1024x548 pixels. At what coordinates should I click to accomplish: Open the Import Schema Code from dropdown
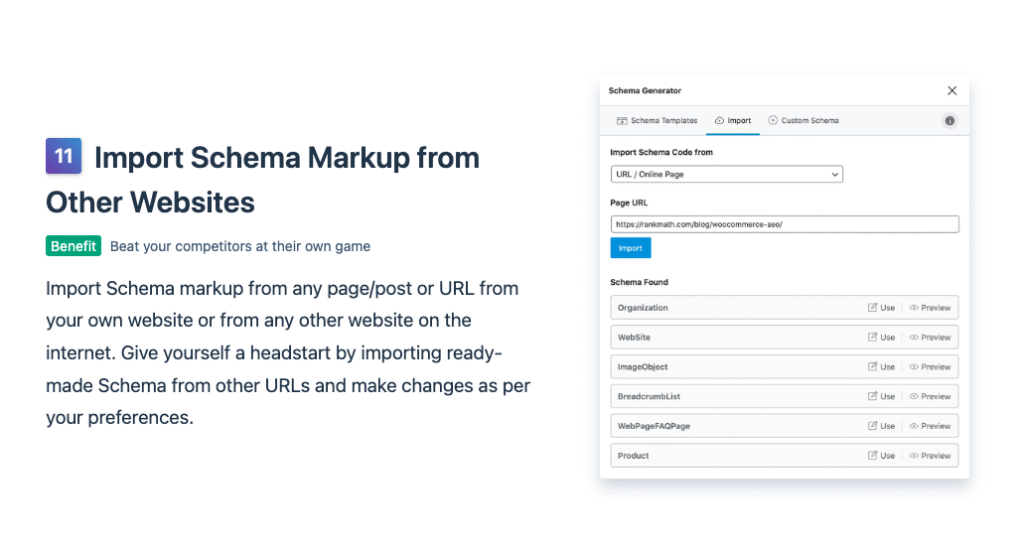(x=726, y=174)
